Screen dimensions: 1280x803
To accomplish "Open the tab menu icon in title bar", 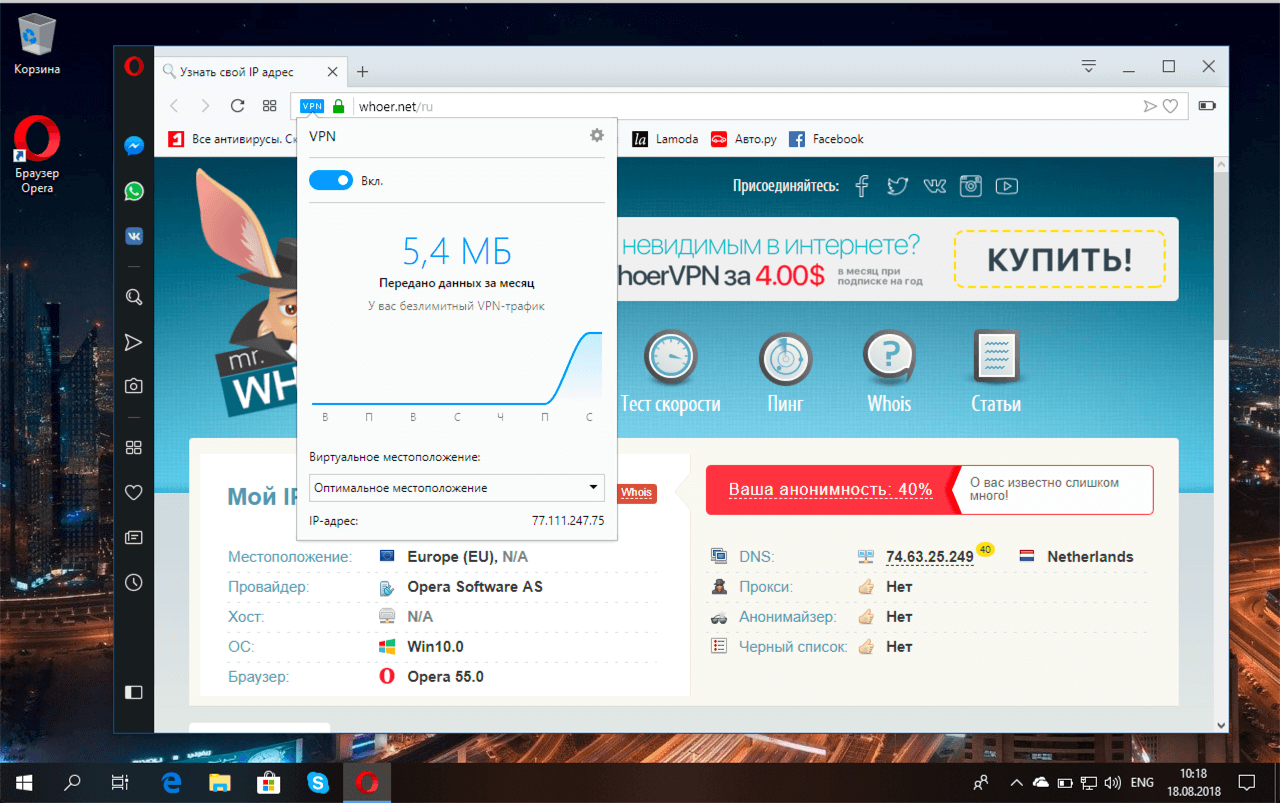I will [1089, 67].
